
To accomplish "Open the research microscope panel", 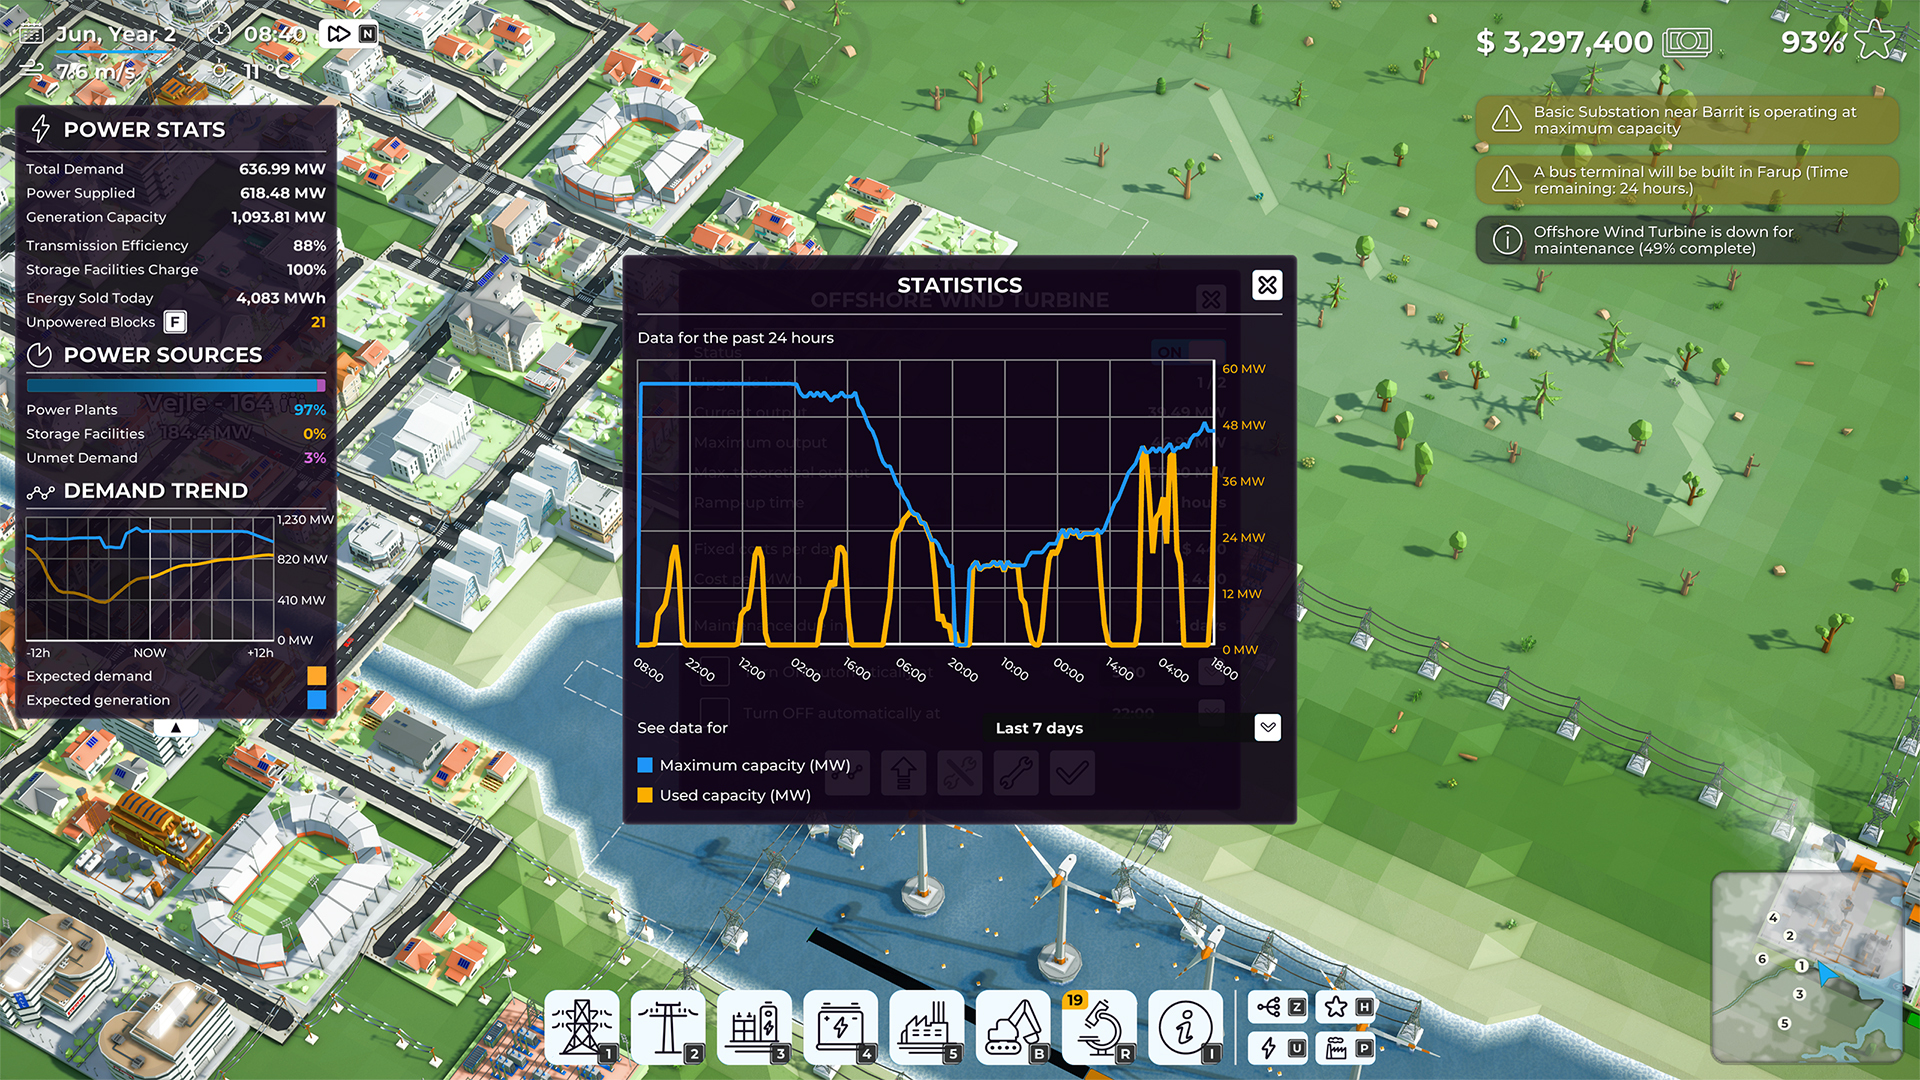I will point(1099,1027).
